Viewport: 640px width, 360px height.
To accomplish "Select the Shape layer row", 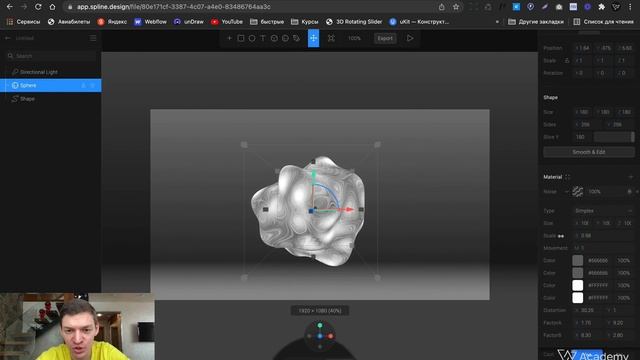I will click(51, 99).
